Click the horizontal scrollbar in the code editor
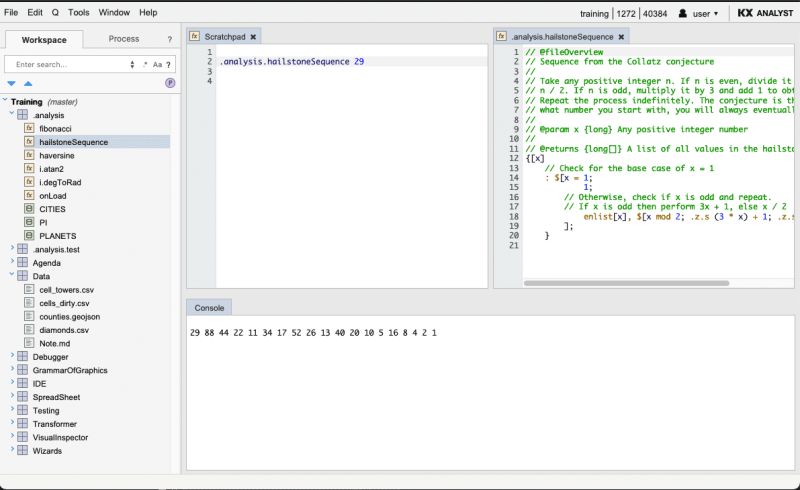This screenshot has height=490, width=800. tap(626, 283)
